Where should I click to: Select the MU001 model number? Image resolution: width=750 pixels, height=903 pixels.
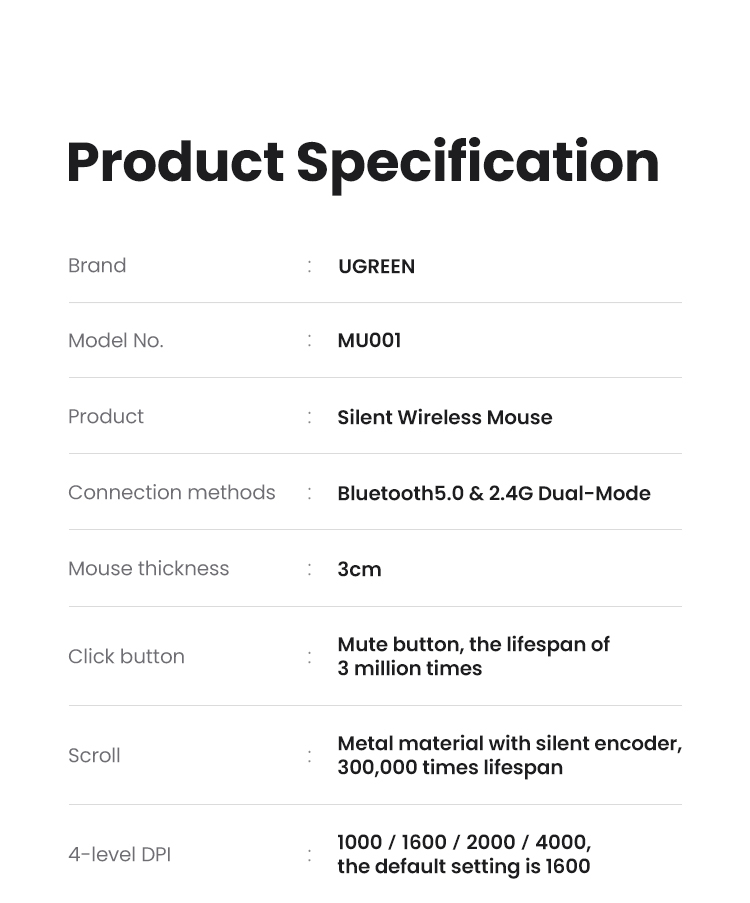tap(369, 341)
